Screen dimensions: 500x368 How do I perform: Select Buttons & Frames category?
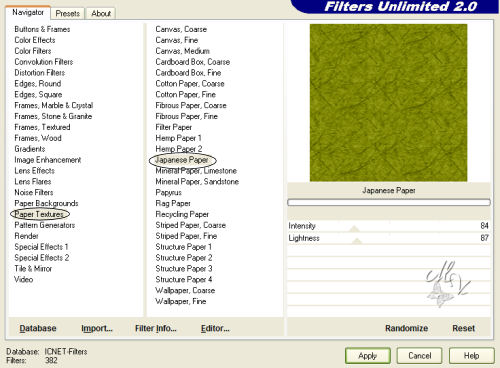point(42,29)
